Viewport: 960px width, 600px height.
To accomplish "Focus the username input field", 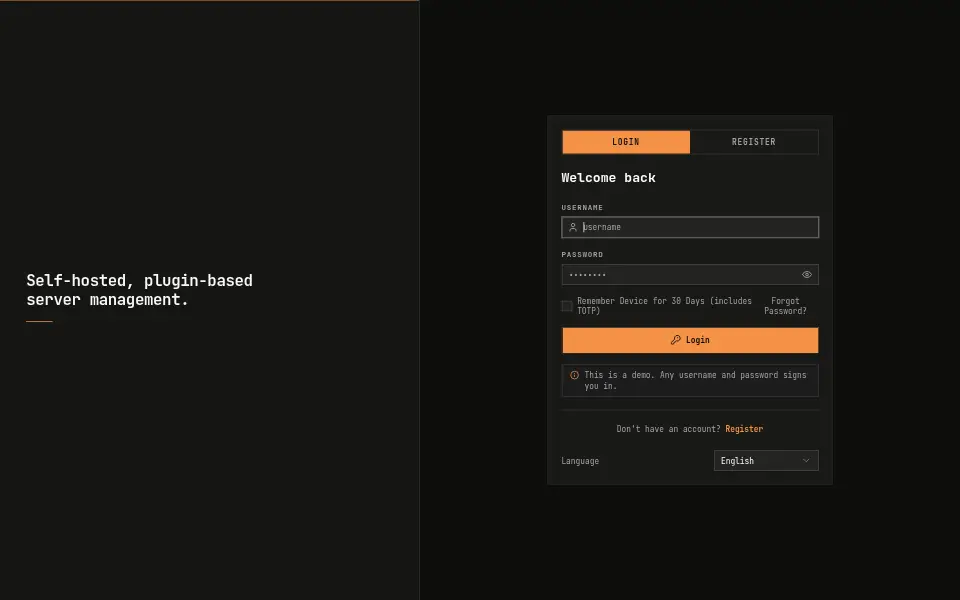I will (x=690, y=227).
